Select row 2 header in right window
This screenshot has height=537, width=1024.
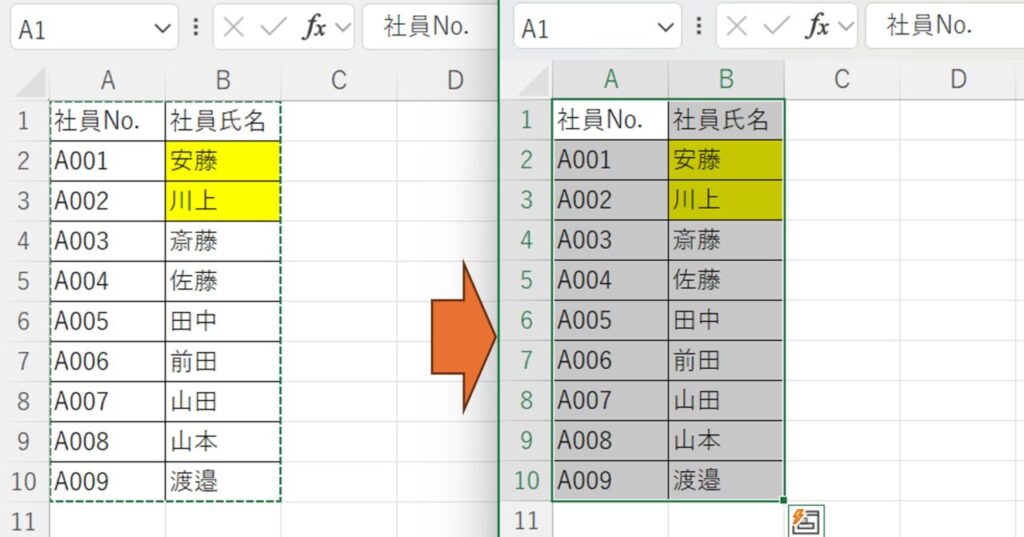pos(526,160)
